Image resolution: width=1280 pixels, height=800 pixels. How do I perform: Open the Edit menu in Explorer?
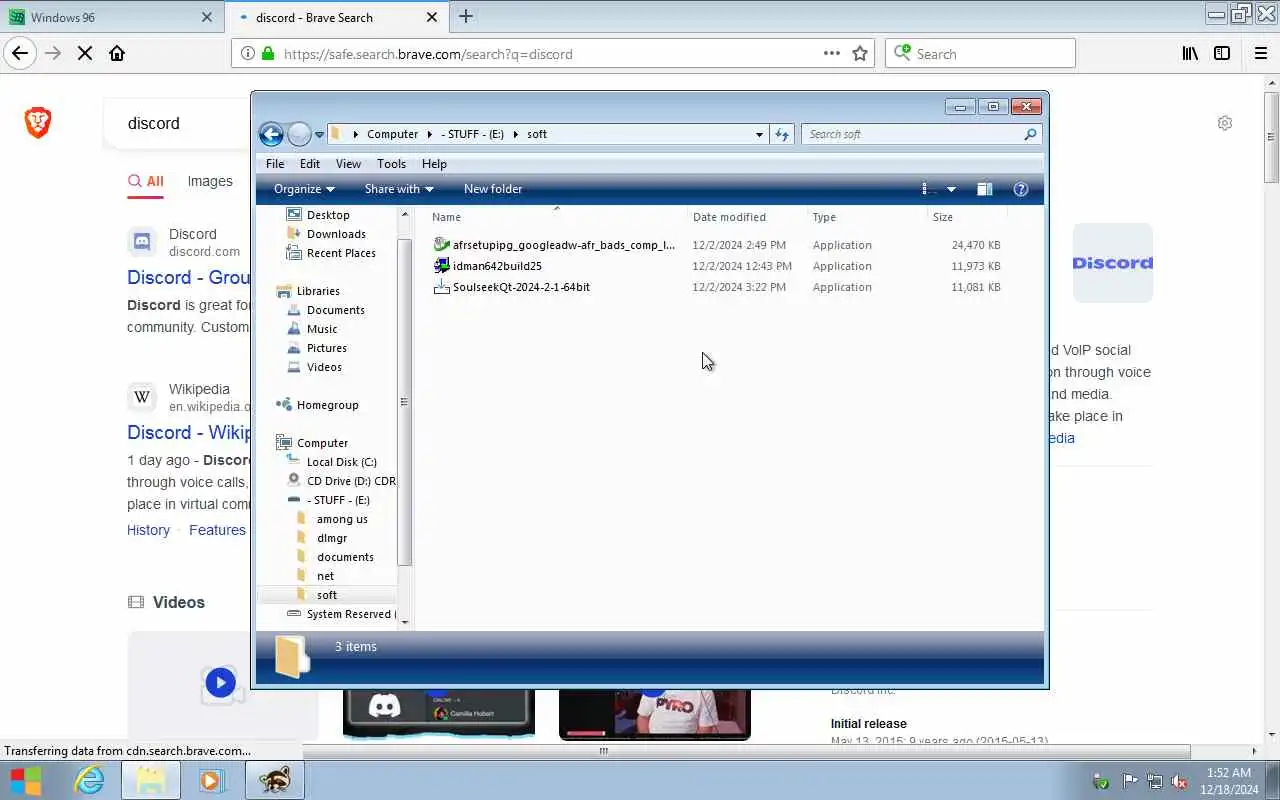click(310, 164)
